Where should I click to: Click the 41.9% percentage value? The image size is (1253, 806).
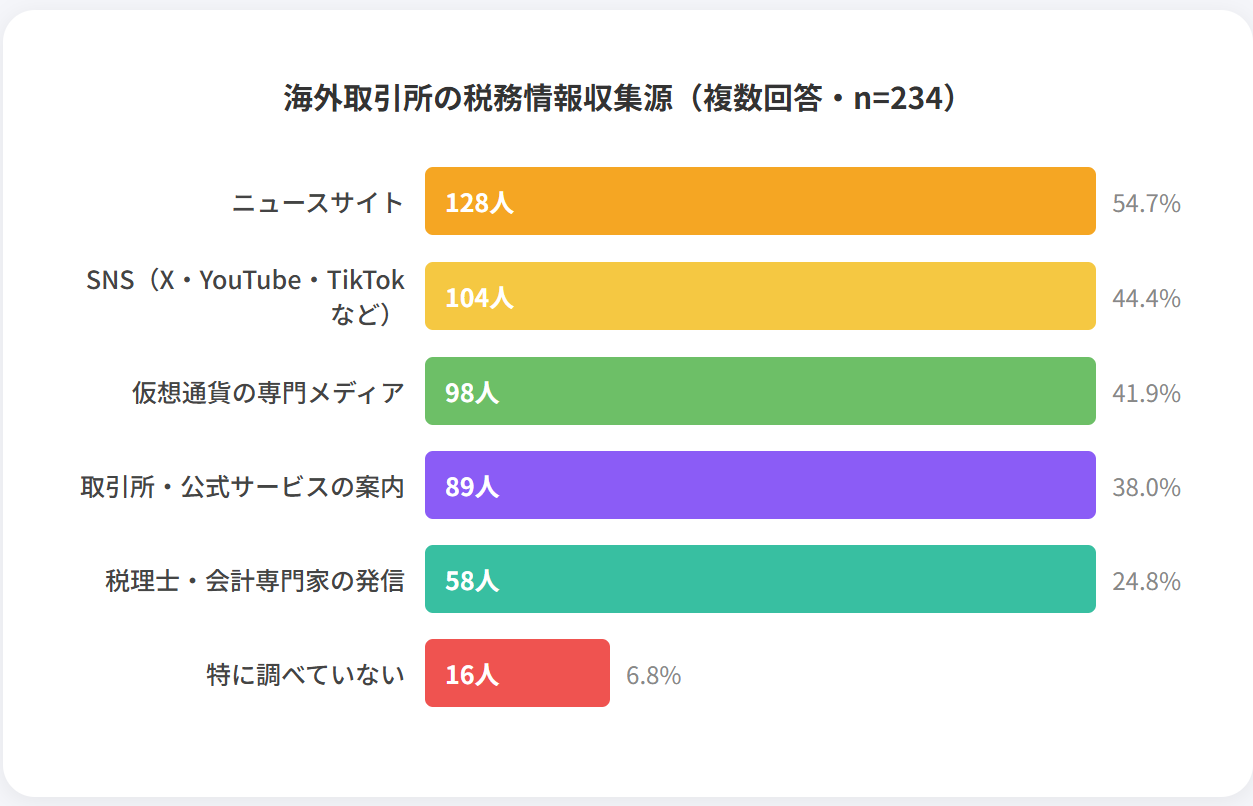1146,393
